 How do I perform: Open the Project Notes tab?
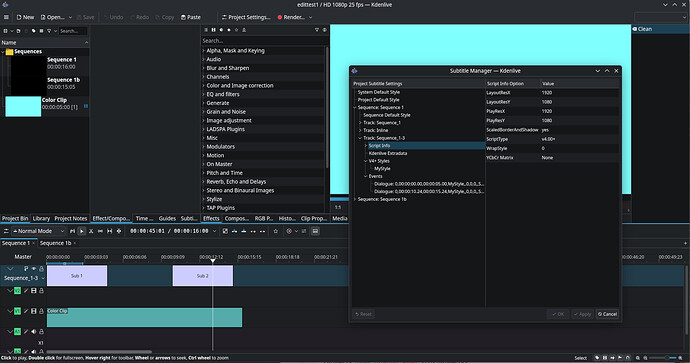(70, 218)
